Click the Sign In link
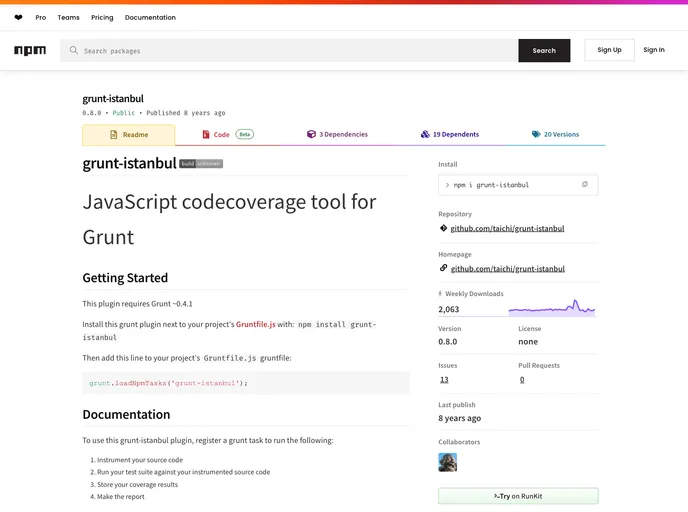This screenshot has height=512, width=688. (x=654, y=50)
